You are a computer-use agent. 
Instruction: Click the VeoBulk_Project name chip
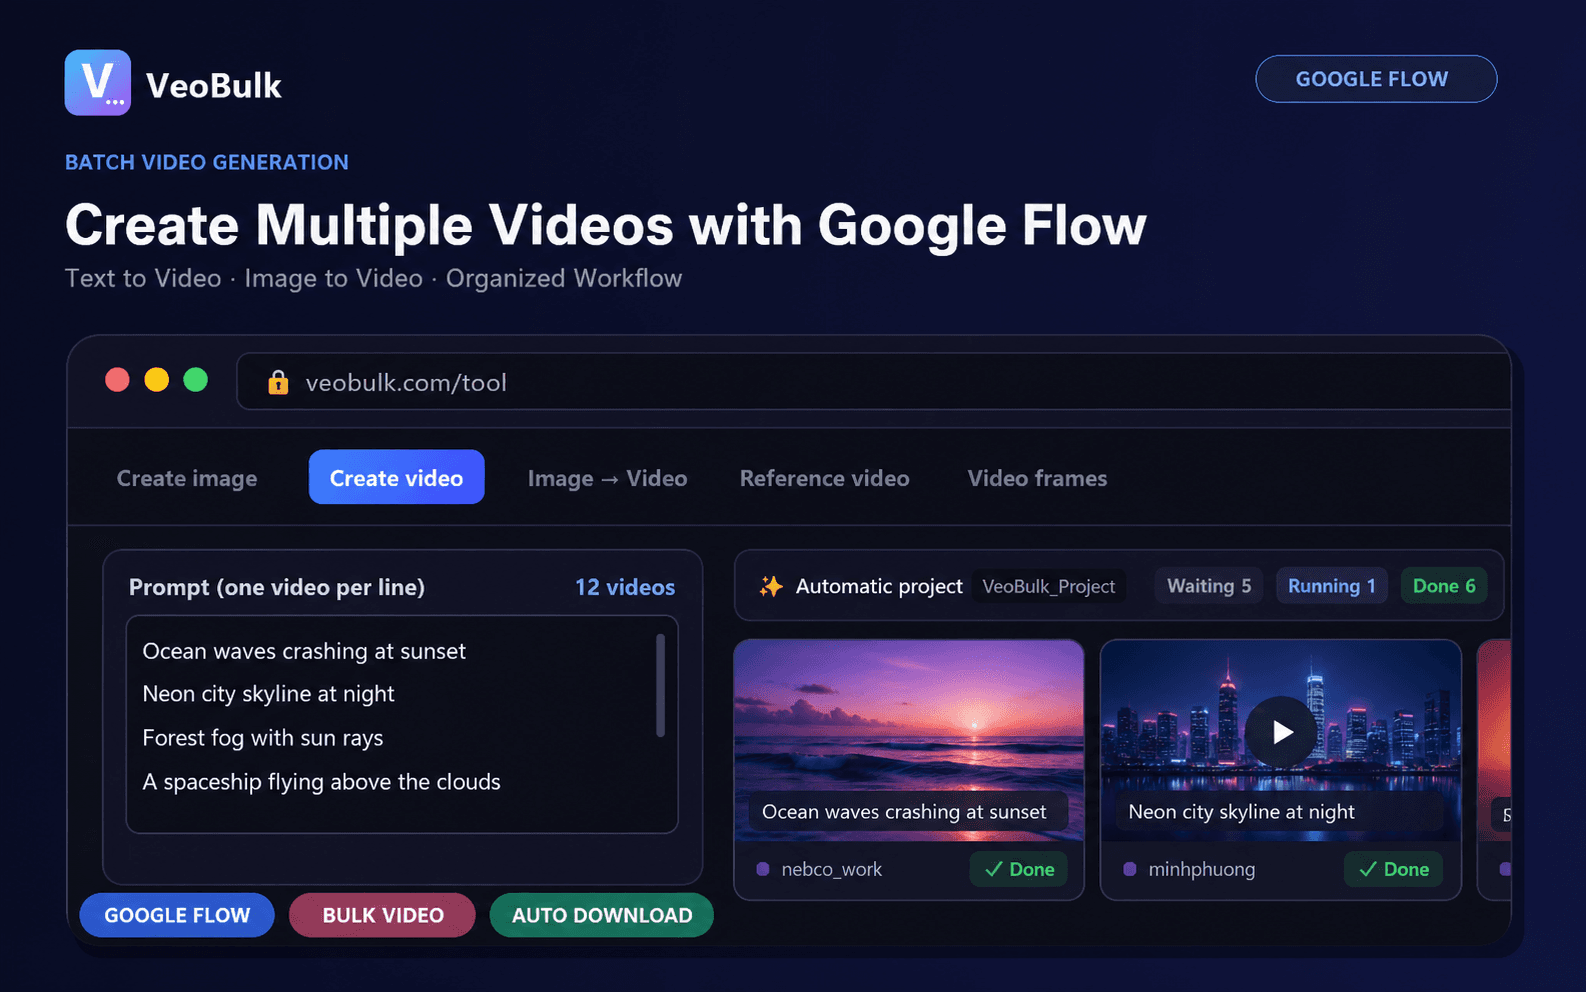coord(1049,586)
